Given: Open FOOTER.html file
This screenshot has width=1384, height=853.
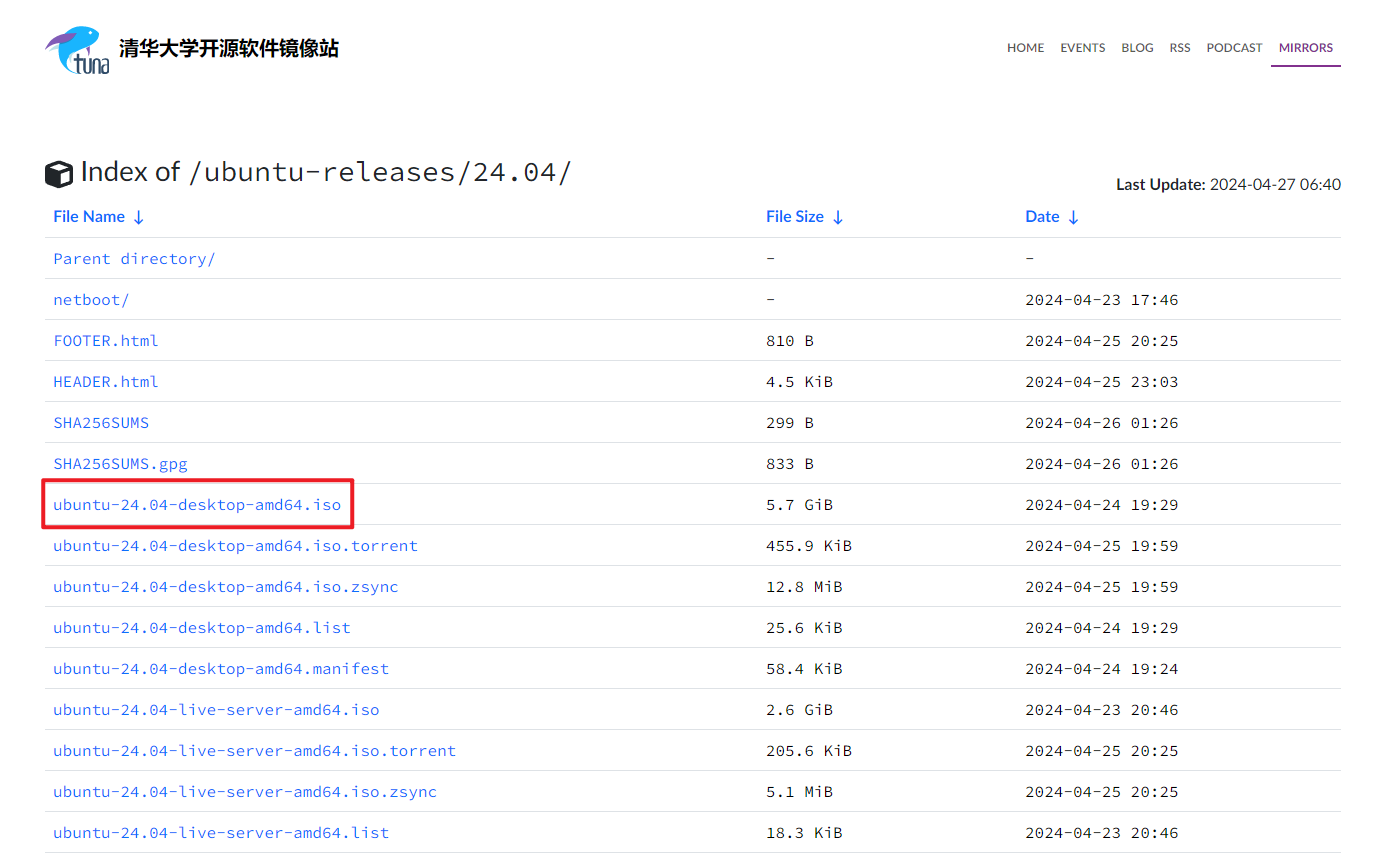Looking at the screenshot, I should point(106,341).
